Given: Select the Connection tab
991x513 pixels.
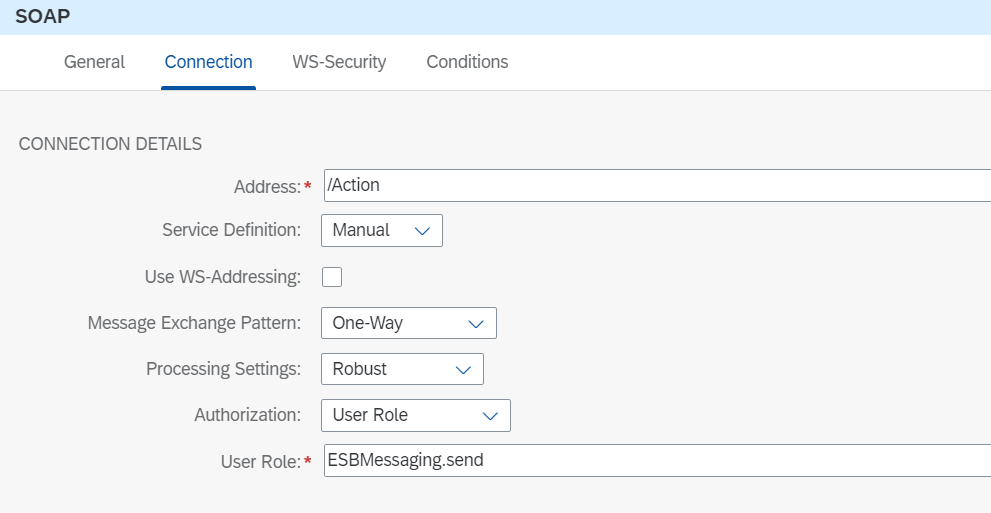Looking at the screenshot, I should coord(209,62).
